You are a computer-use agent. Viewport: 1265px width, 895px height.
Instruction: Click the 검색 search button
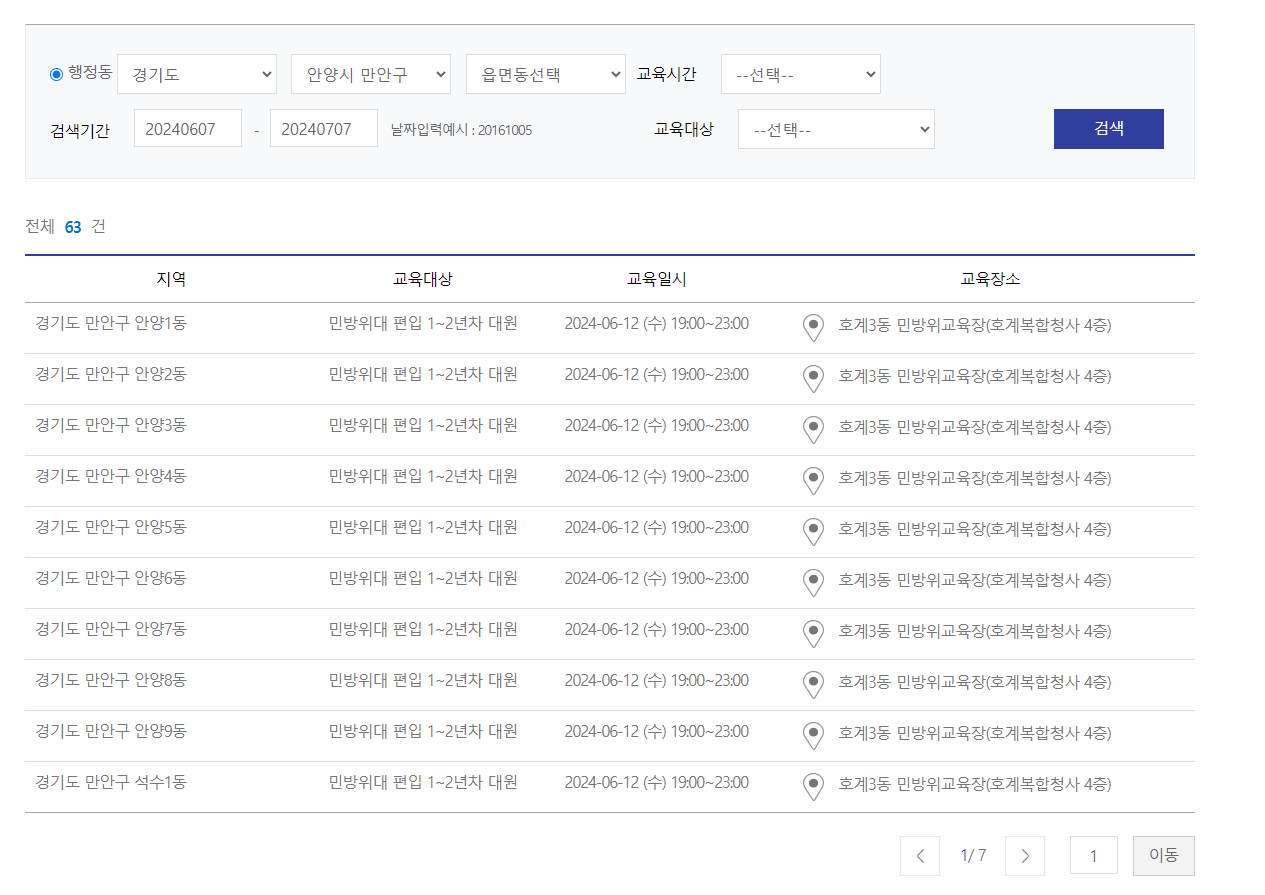click(1109, 129)
